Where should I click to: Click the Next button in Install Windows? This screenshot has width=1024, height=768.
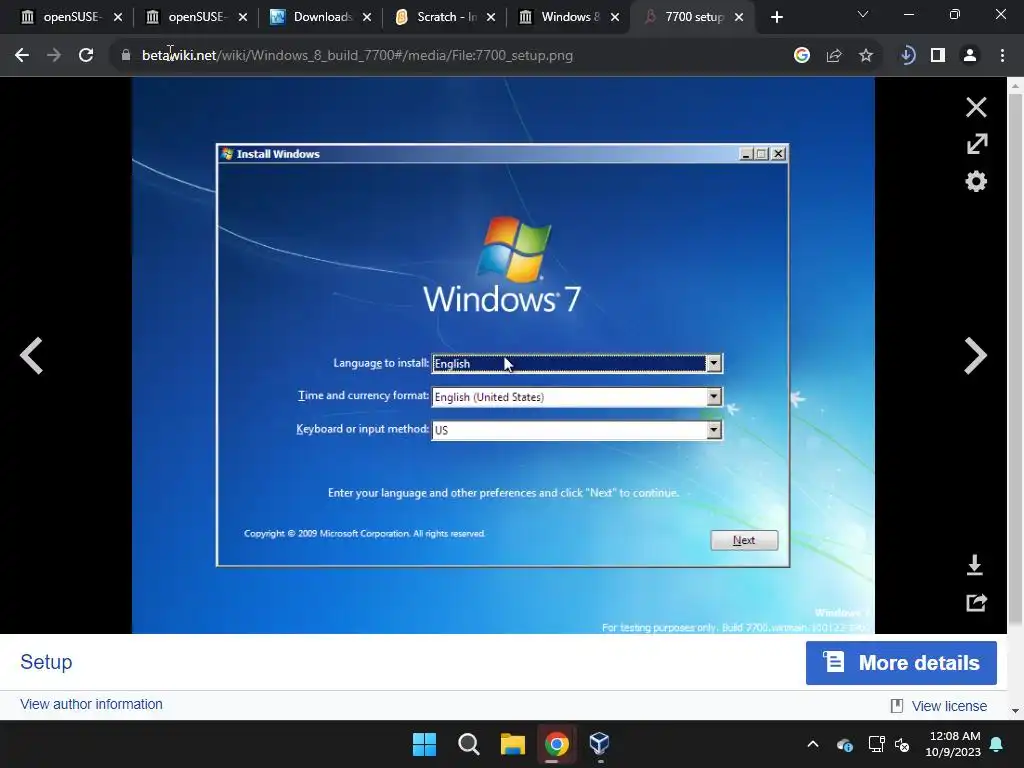744,540
